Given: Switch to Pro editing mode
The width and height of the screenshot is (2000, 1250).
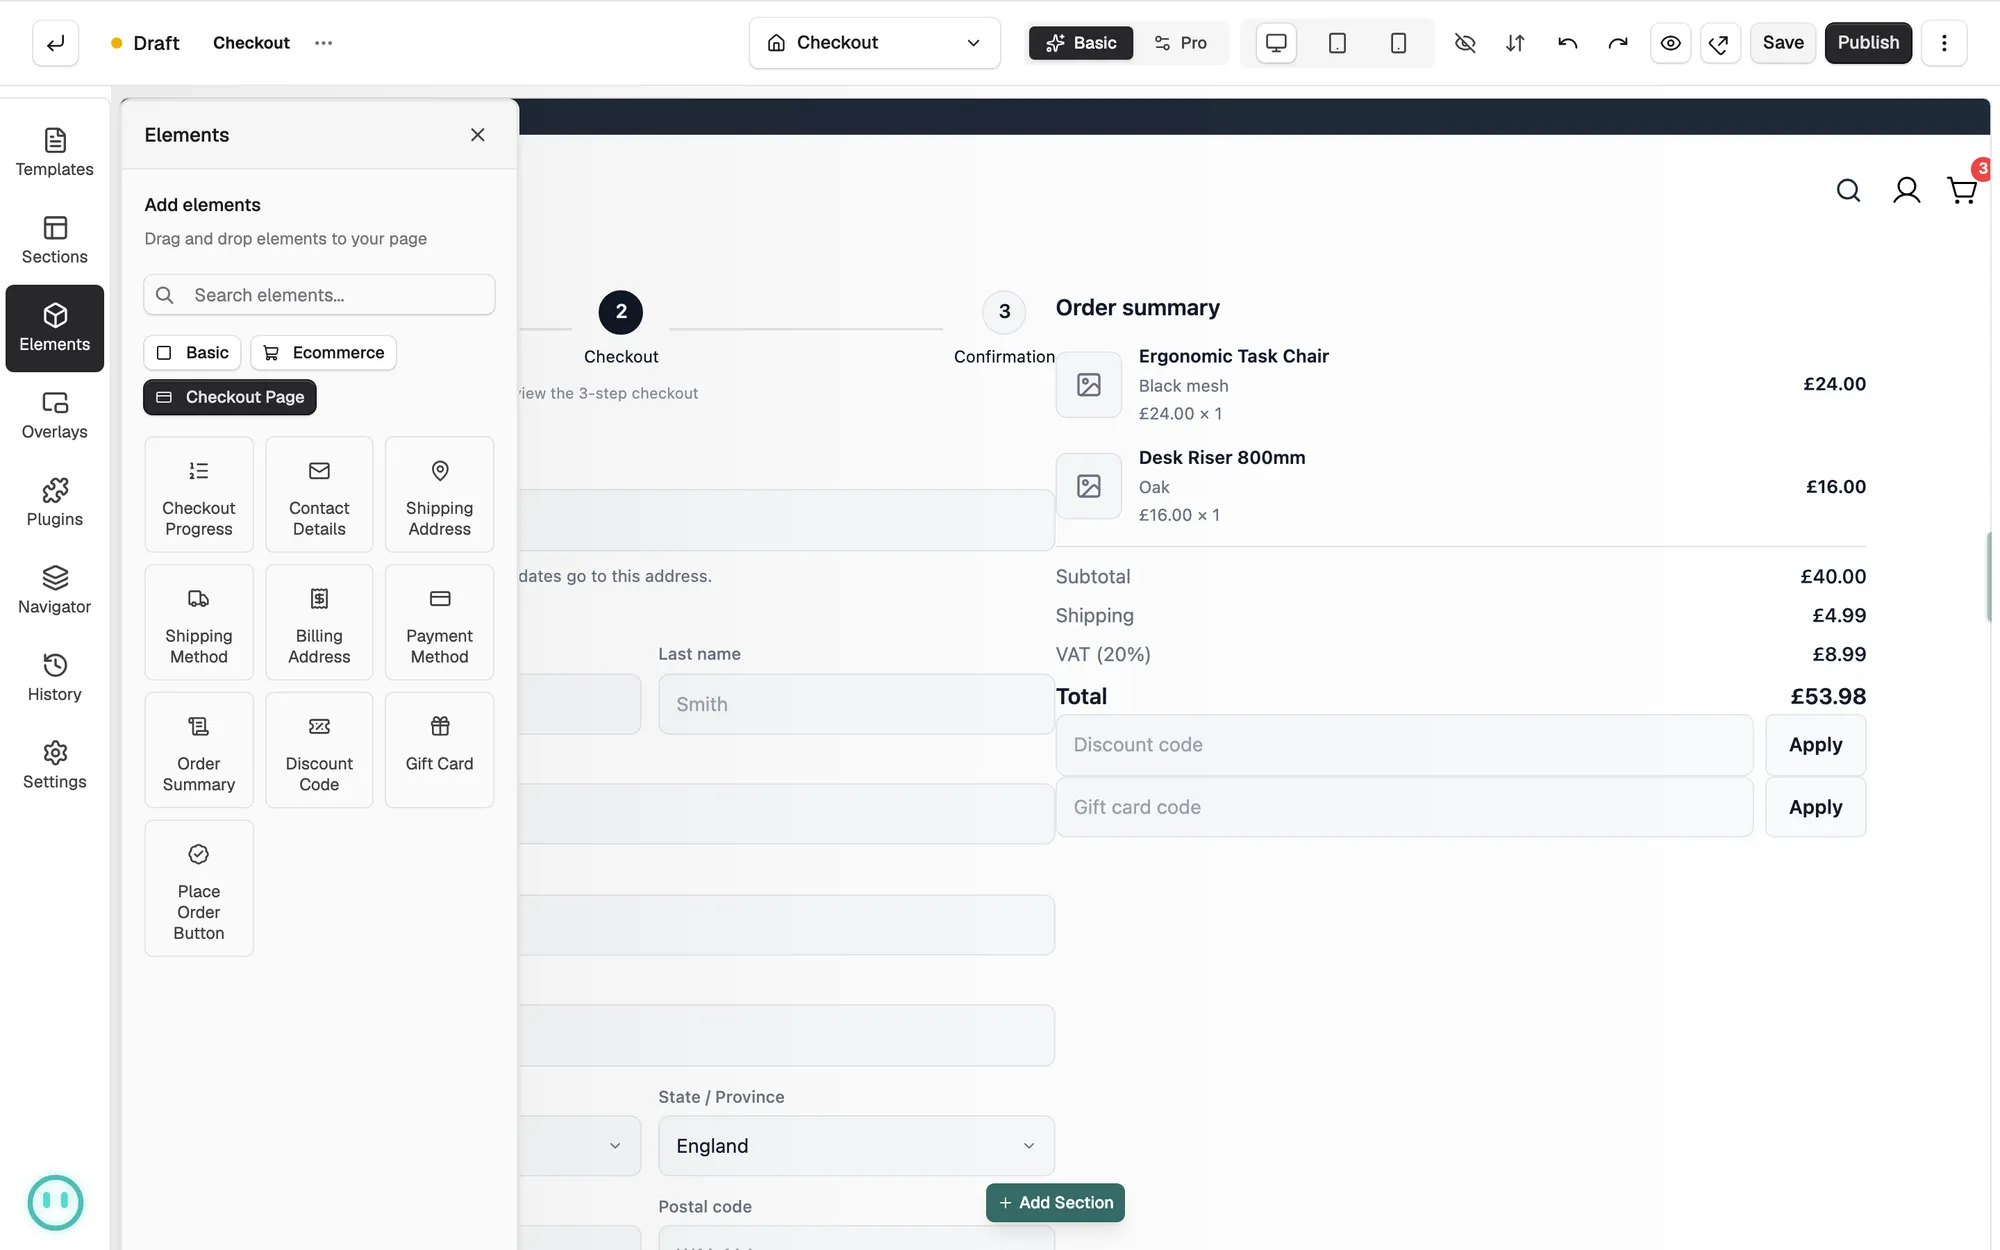Looking at the screenshot, I should coord(1181,43).
